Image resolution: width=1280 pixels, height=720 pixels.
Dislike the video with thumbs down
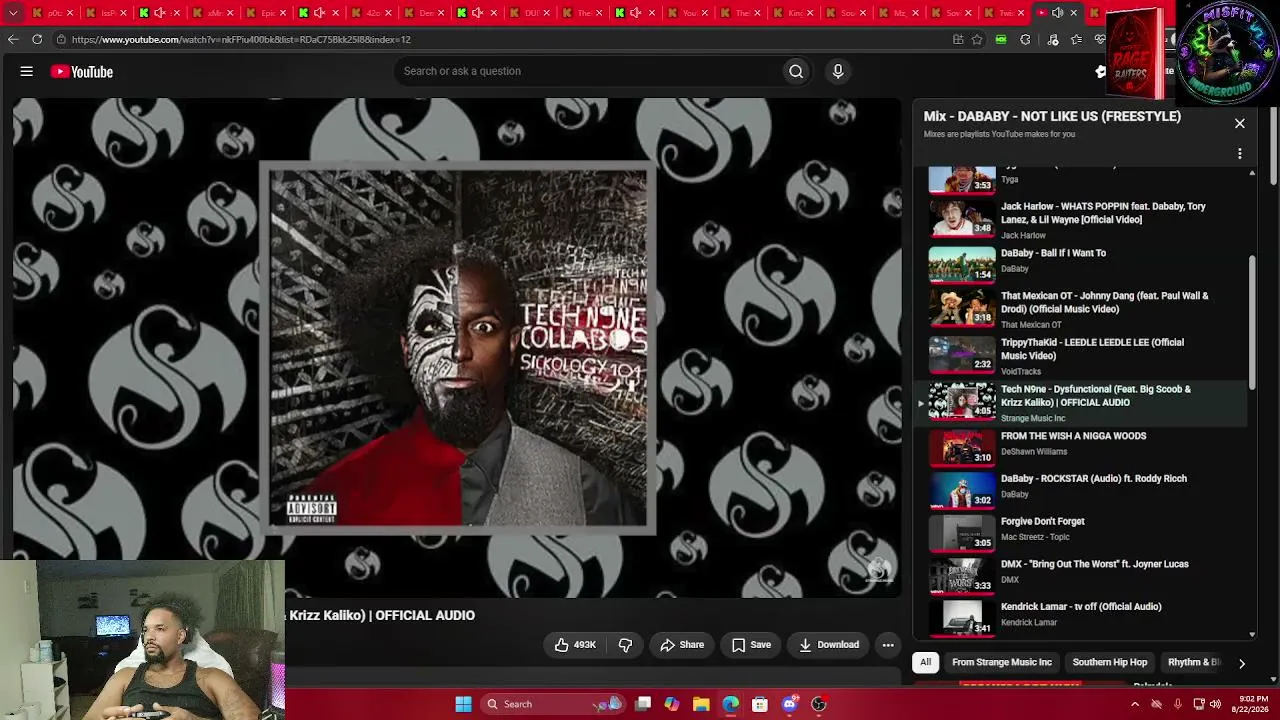point(625,645)
